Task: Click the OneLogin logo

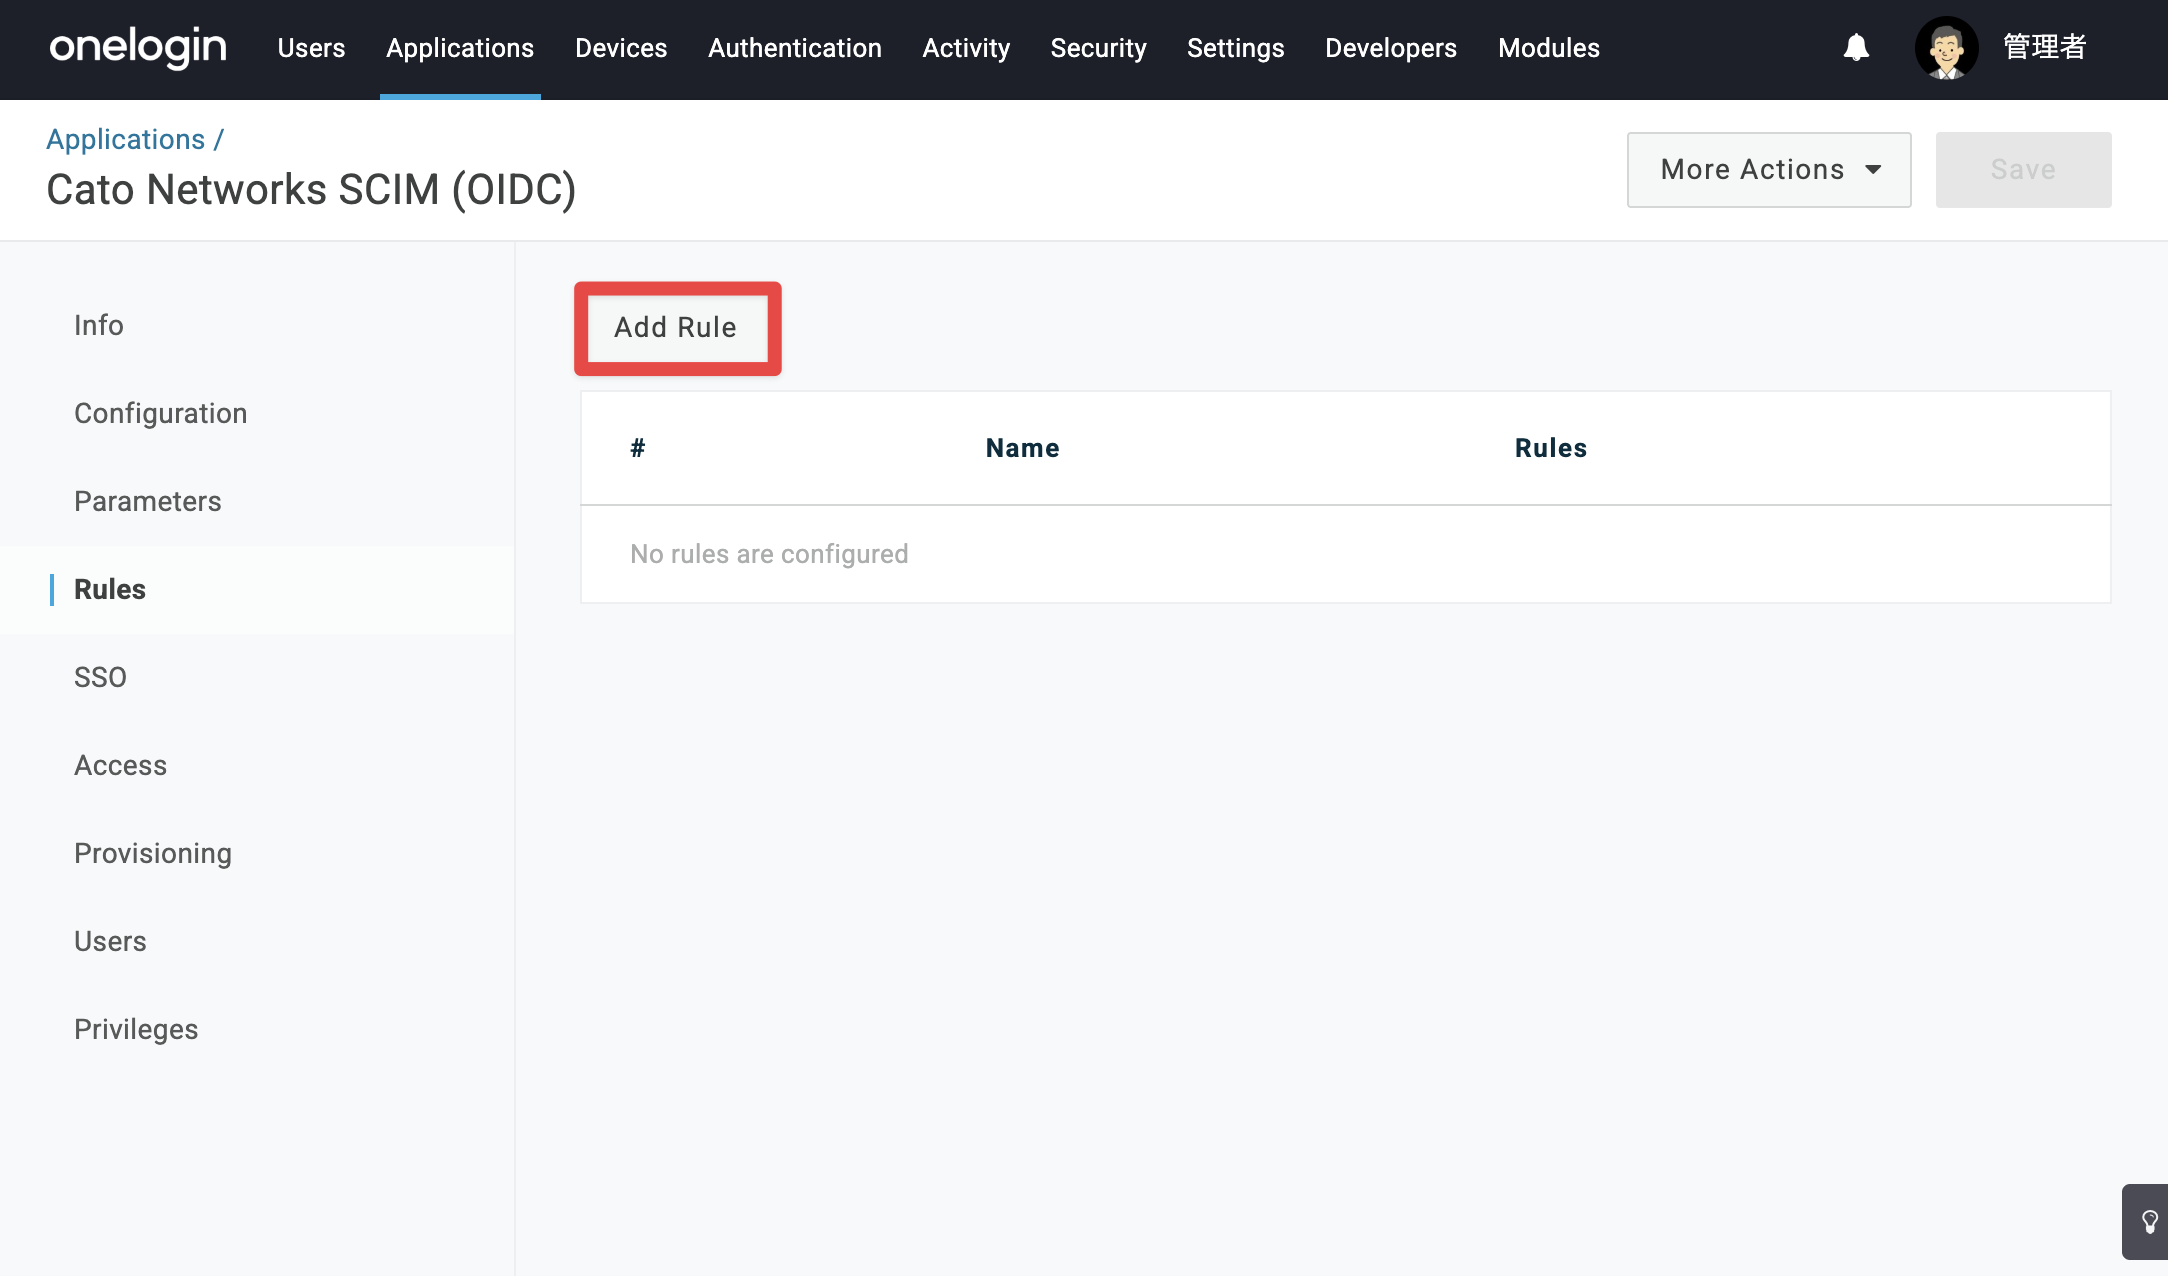Action: click(x=138, y=48)
